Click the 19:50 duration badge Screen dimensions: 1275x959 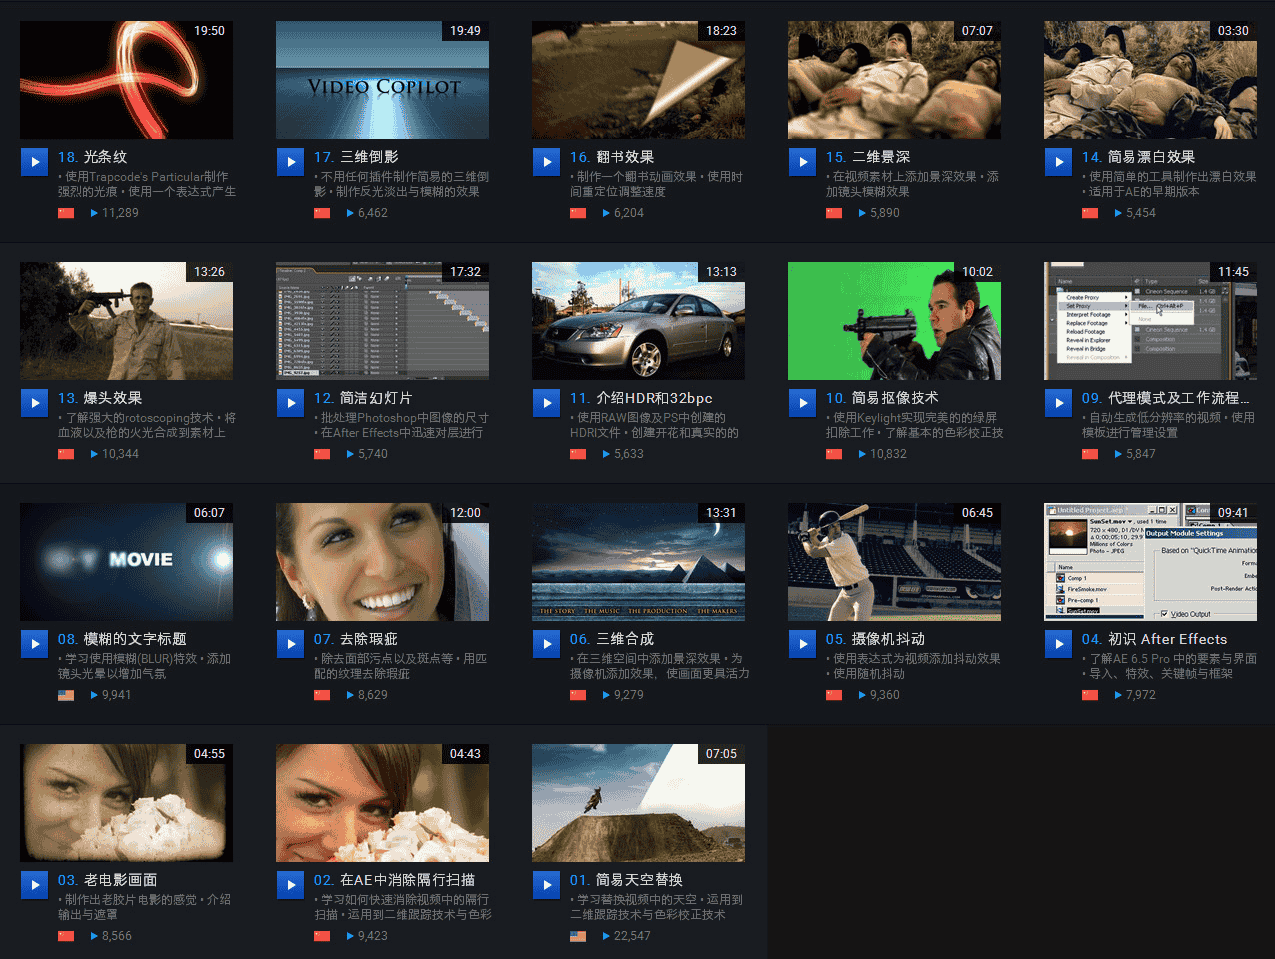pyautogui.click(x=209, y=31)
